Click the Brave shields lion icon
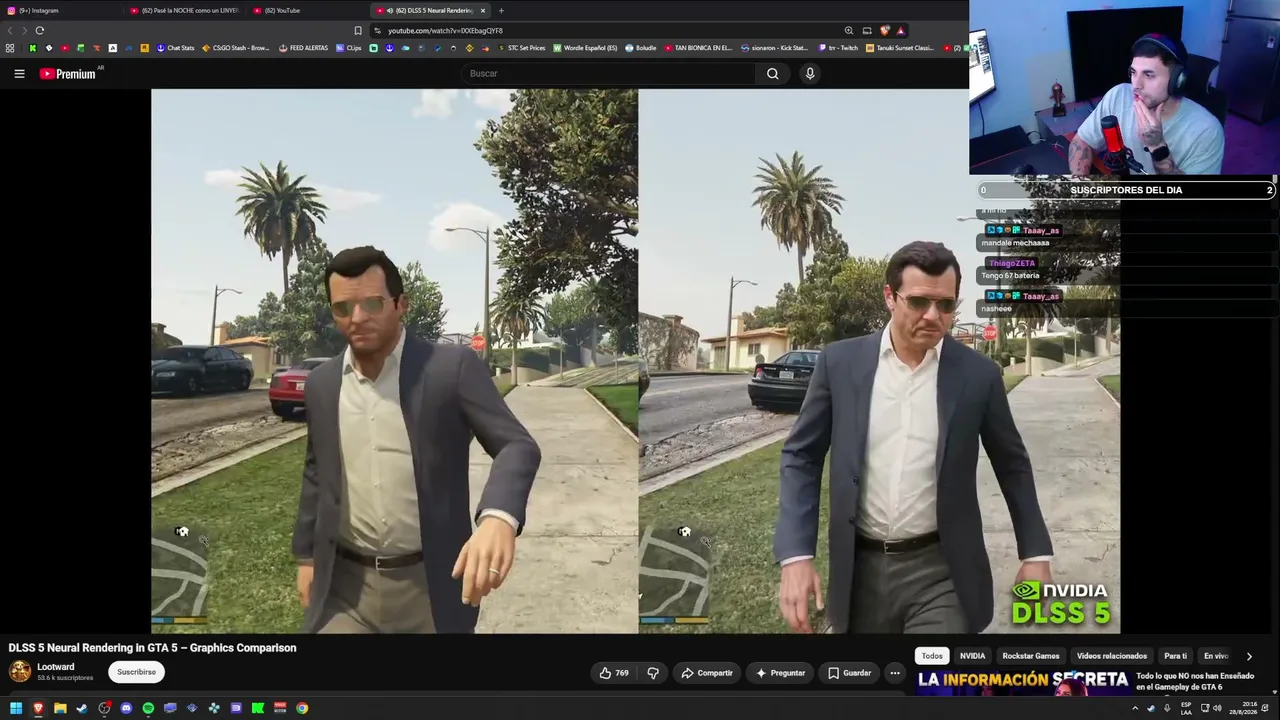This screenshot has height=720, width=1280. click(885, 30)
